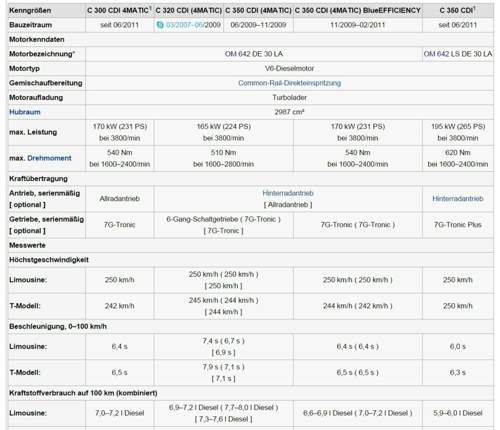Click 6,3 s T-Modell value

pos(458,373)
